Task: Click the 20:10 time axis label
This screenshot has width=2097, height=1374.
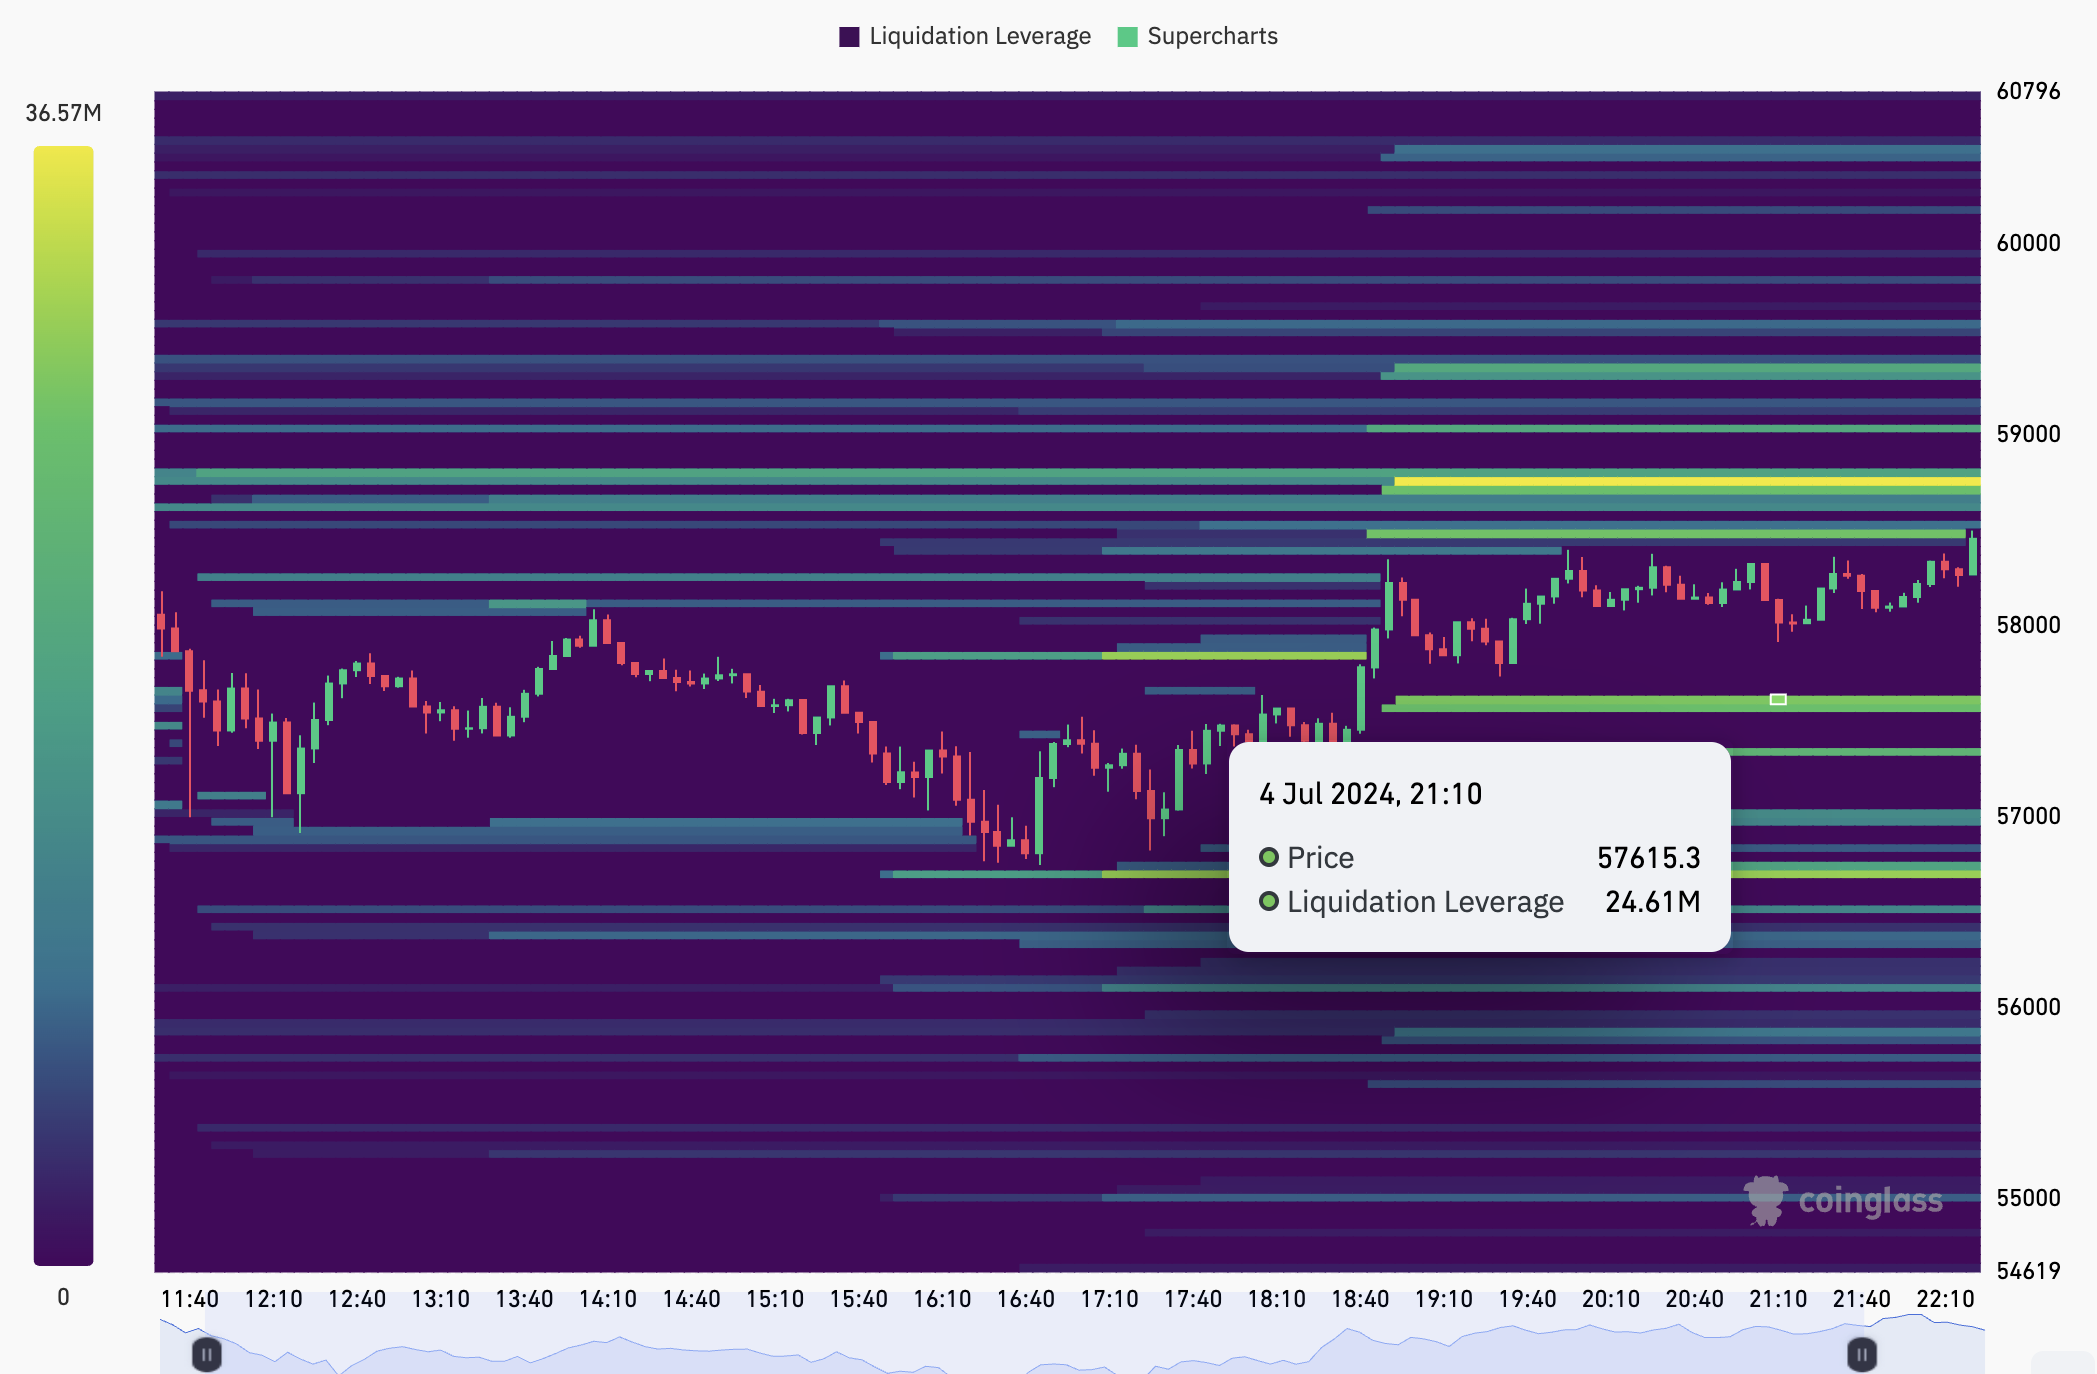Action: (x=1611, y=1299)
